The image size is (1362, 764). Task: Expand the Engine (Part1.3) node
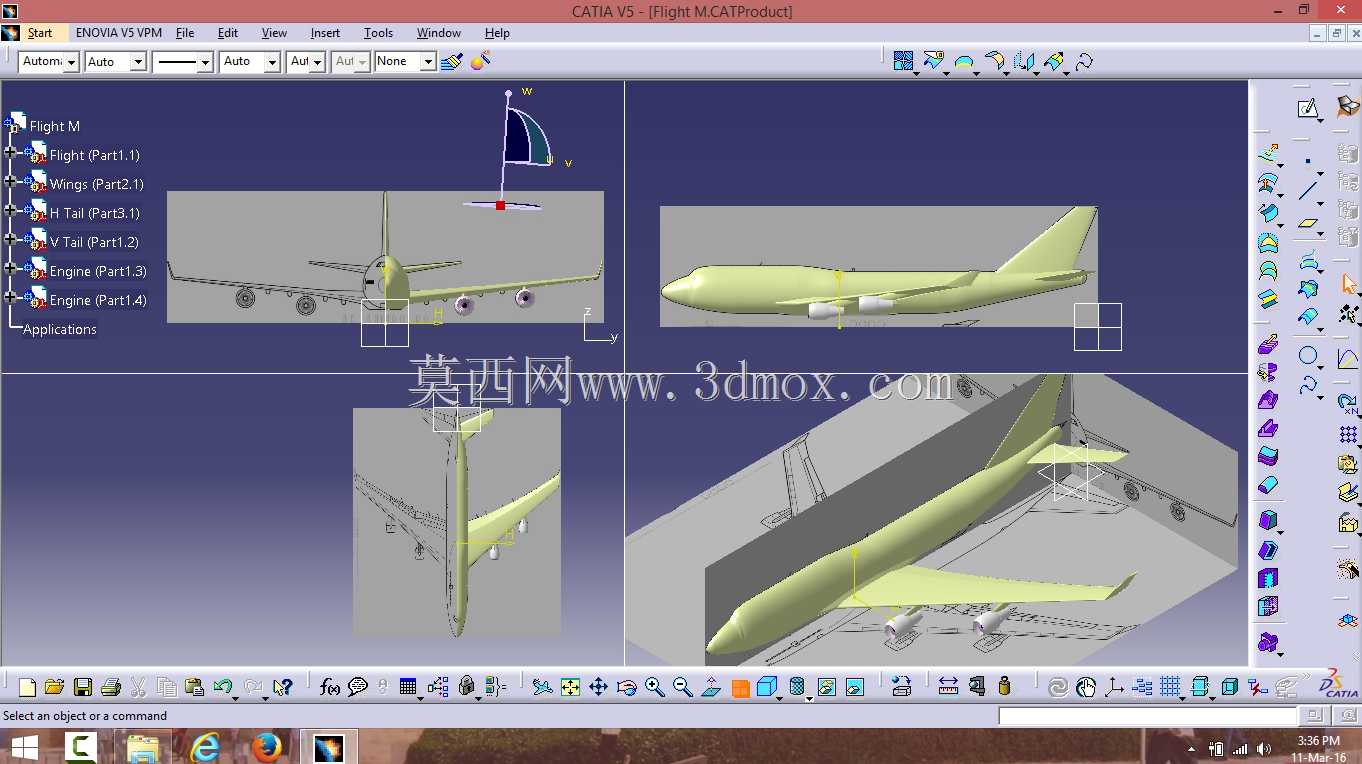tap(10, 269)
